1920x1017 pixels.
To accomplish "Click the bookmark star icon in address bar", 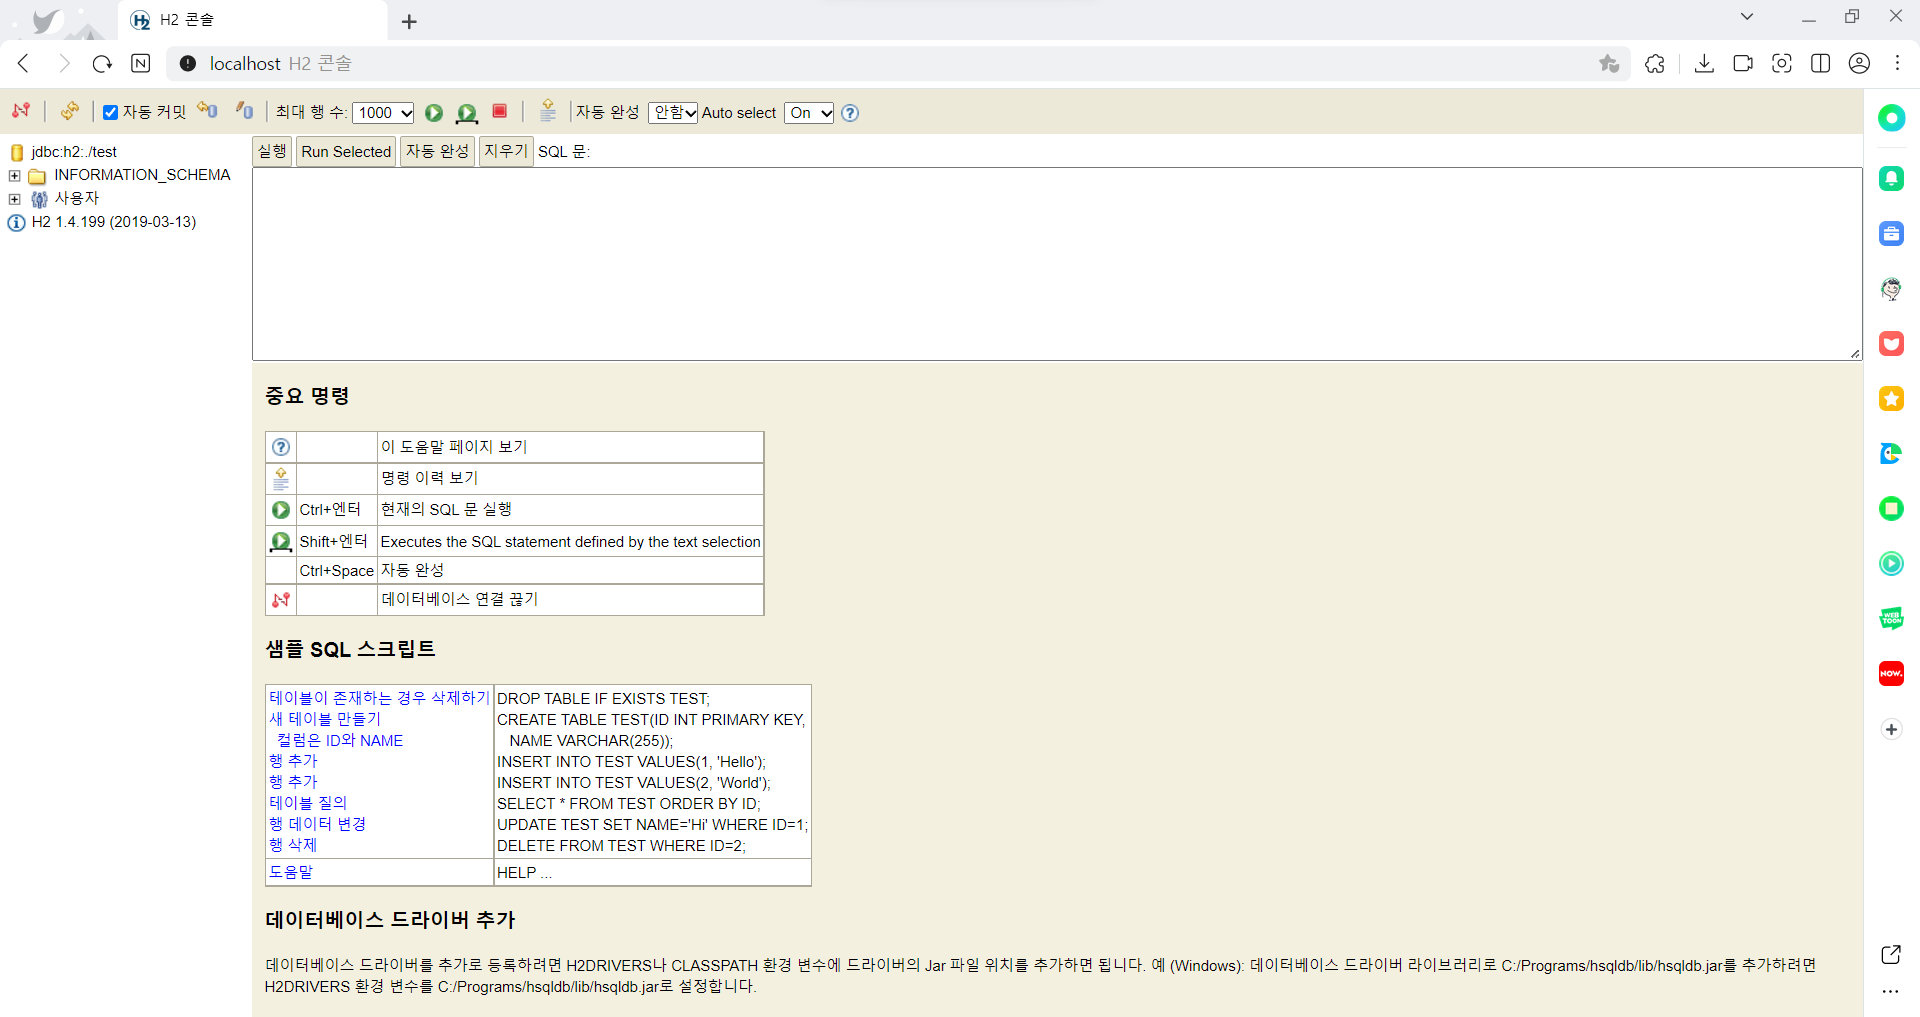I will pyautogui.click(x=1609, y=63).
